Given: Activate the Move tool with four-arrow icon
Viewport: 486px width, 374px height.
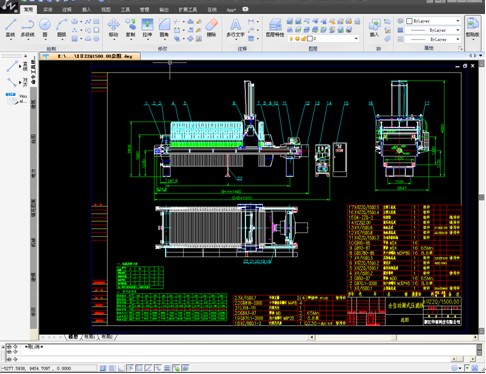Looking at the screenshot, I should click(x=113, y=28).
